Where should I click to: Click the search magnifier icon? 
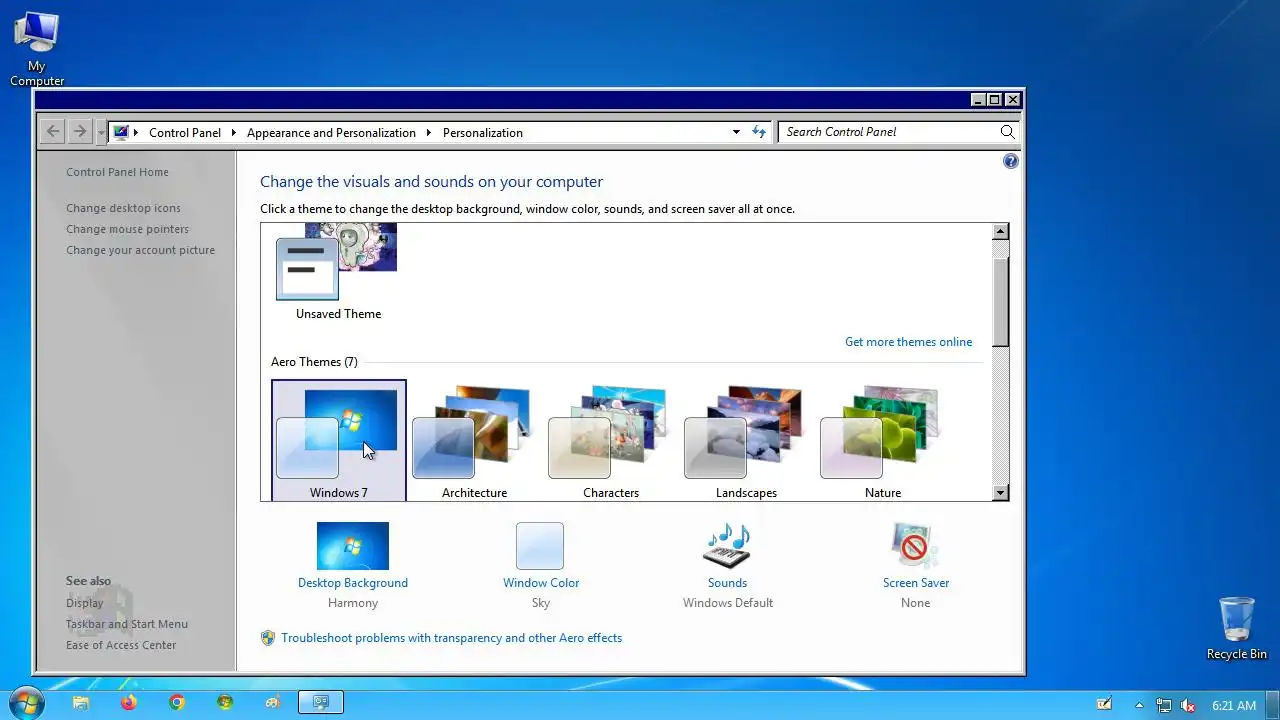1007,132
